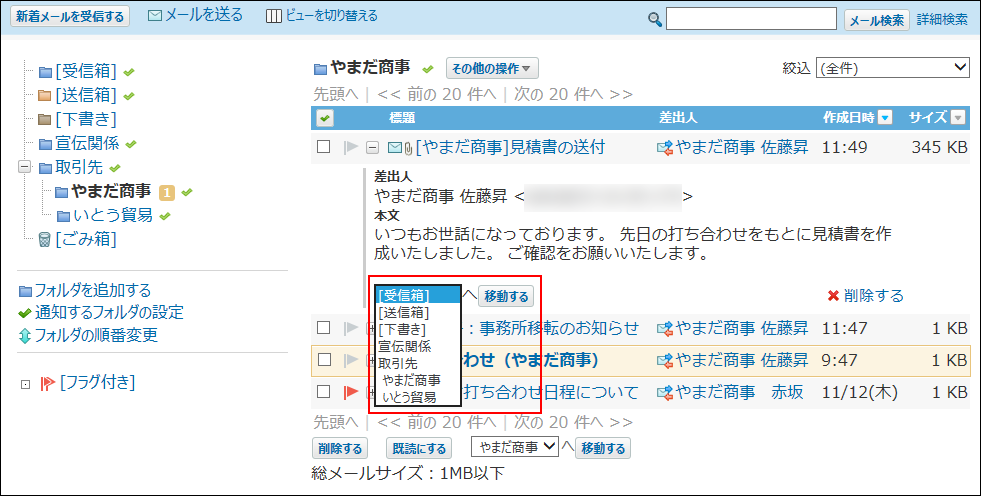The width and height of the screenshot is (981, 496).
Task: Click the arrows icon beside フォルダの順番変更
Action: tap(24, 335)
